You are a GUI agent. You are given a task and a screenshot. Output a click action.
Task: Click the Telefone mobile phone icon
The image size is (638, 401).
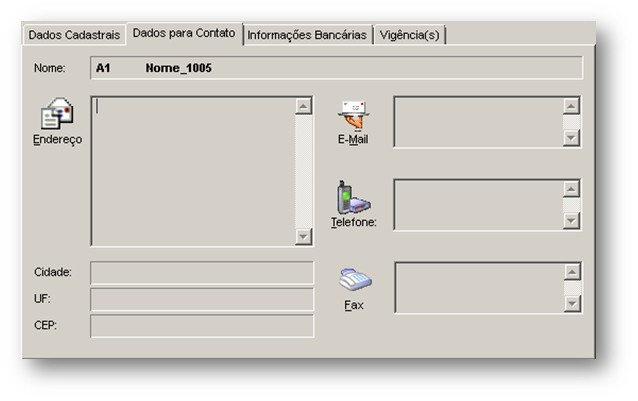tap(352, 198)
